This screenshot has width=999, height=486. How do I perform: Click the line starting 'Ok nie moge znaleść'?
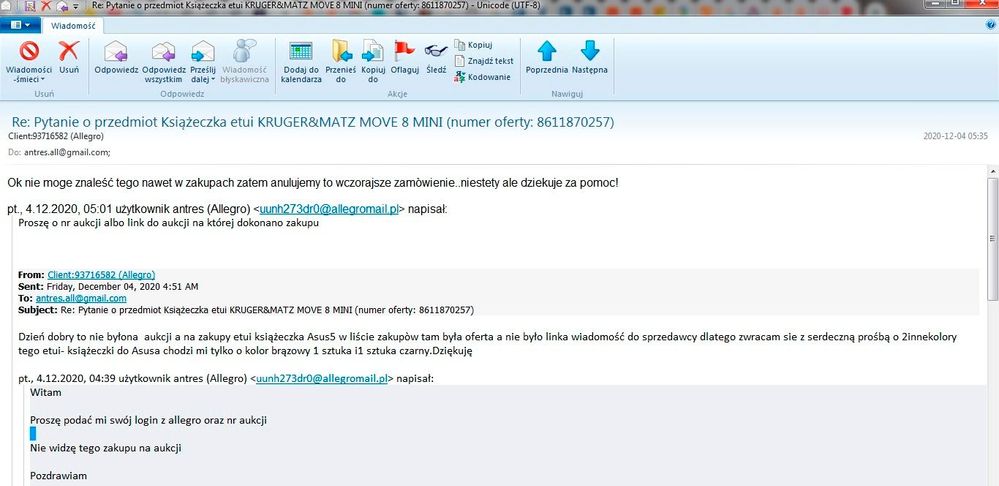pos(313,183)
